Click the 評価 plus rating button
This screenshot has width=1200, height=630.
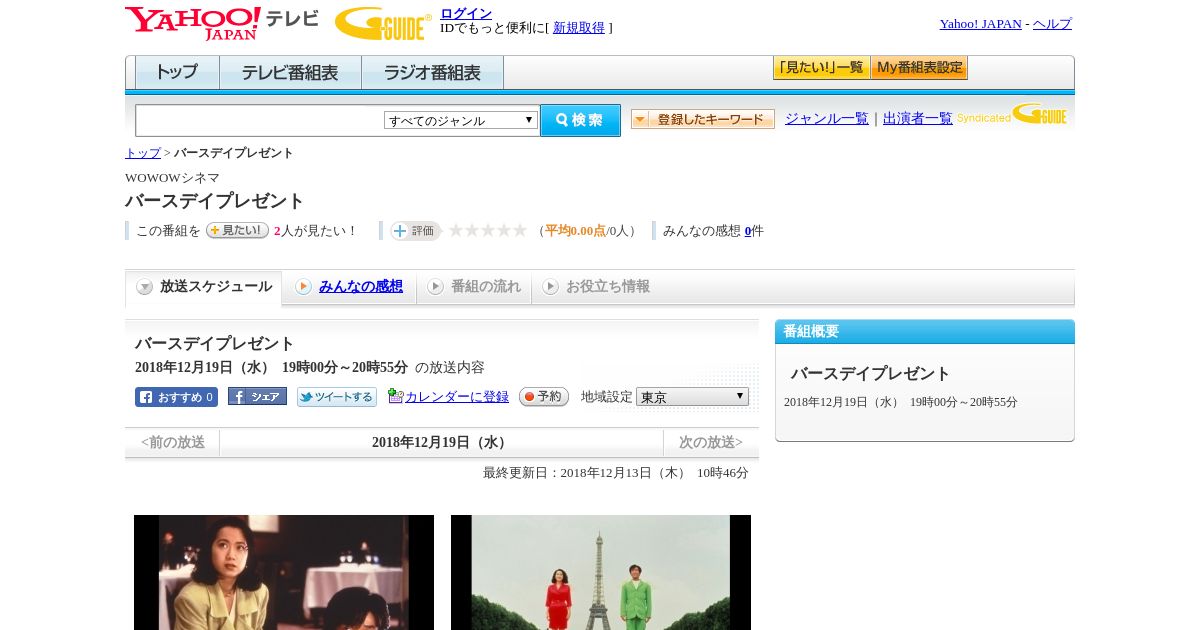pos(415,231)
